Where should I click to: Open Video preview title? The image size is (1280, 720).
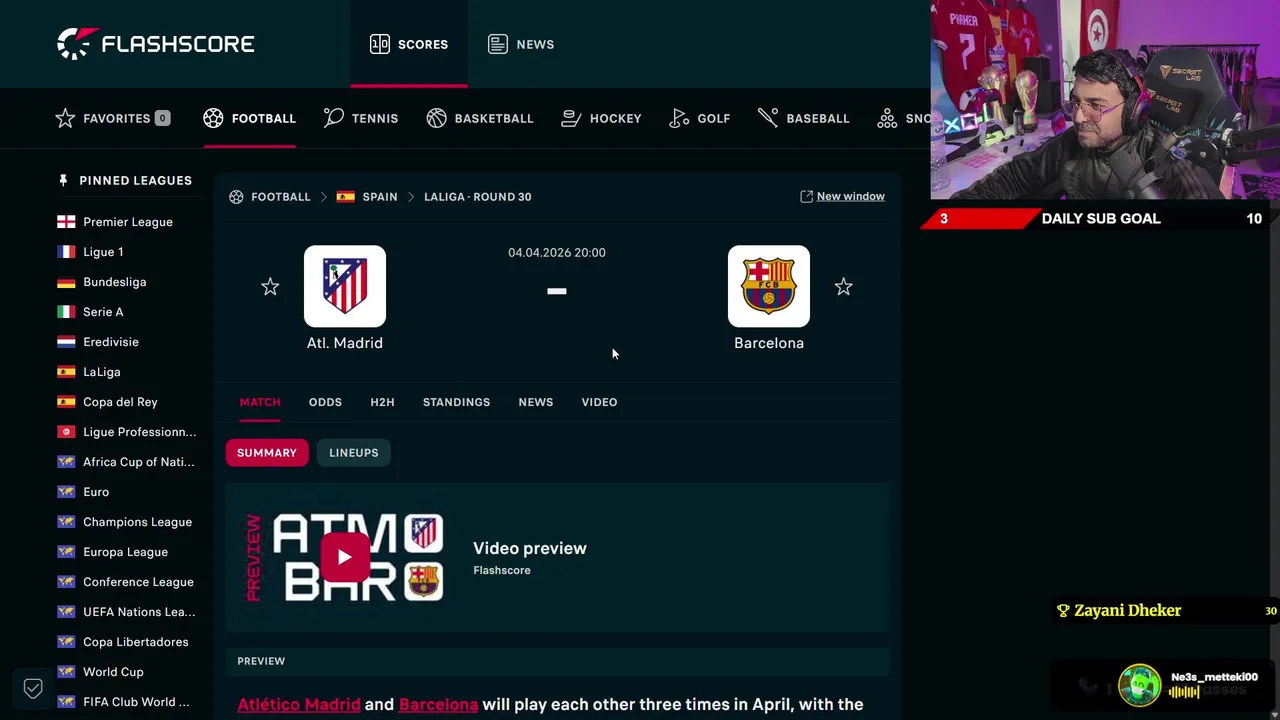coord(530,548)
